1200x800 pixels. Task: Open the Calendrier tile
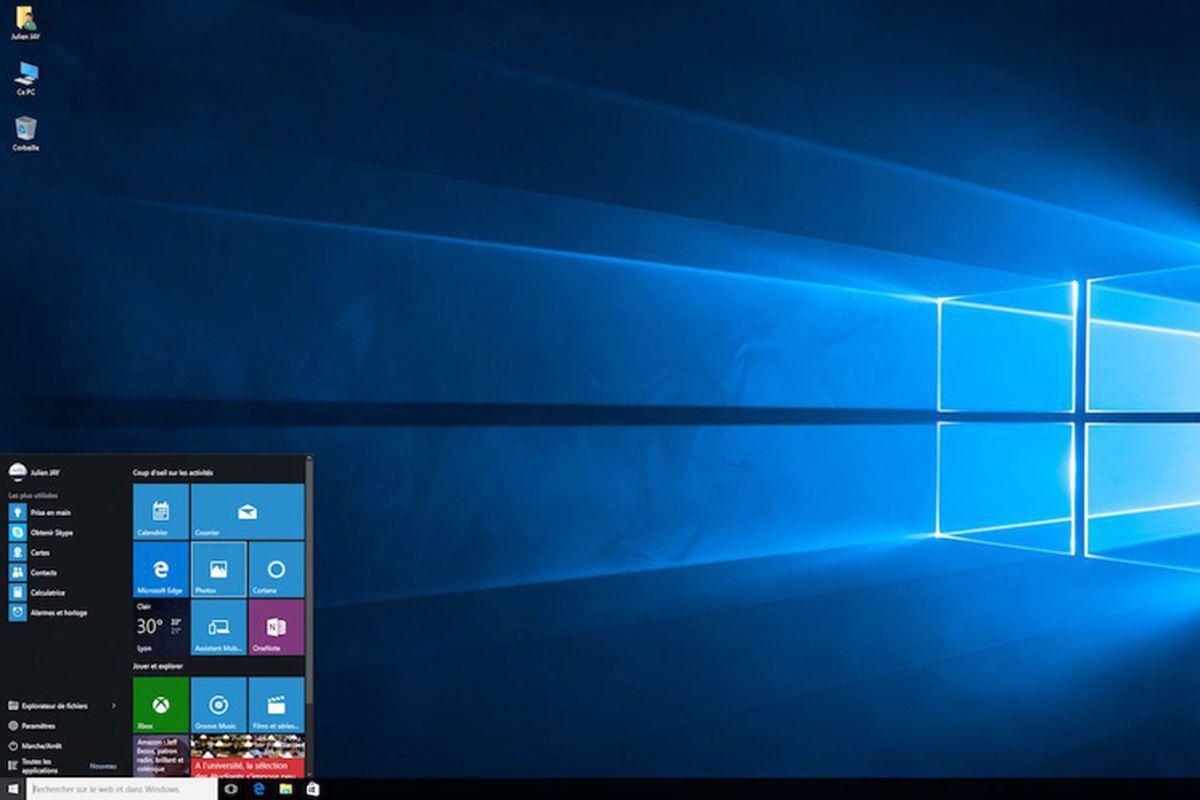coord(160,512)
